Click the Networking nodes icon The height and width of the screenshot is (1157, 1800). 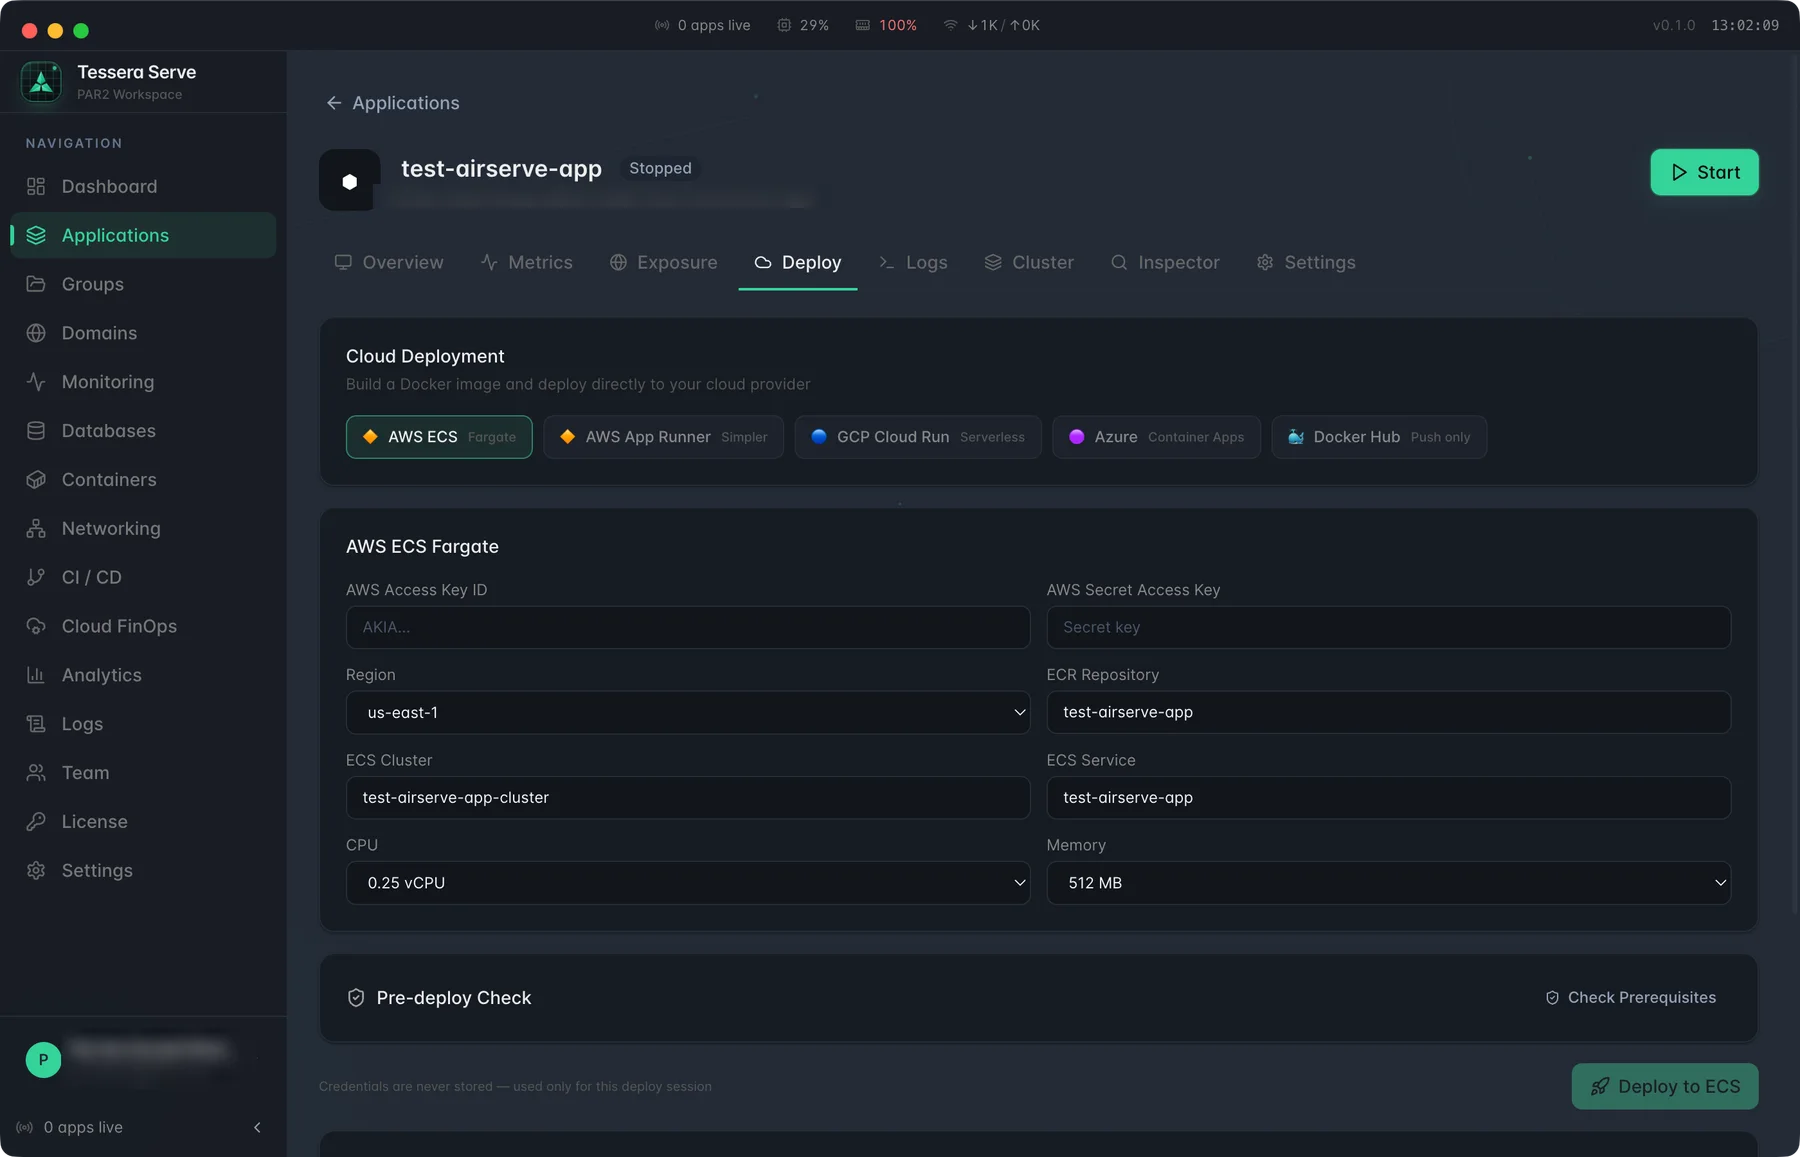pyautogui.click(x=36, y=528)
